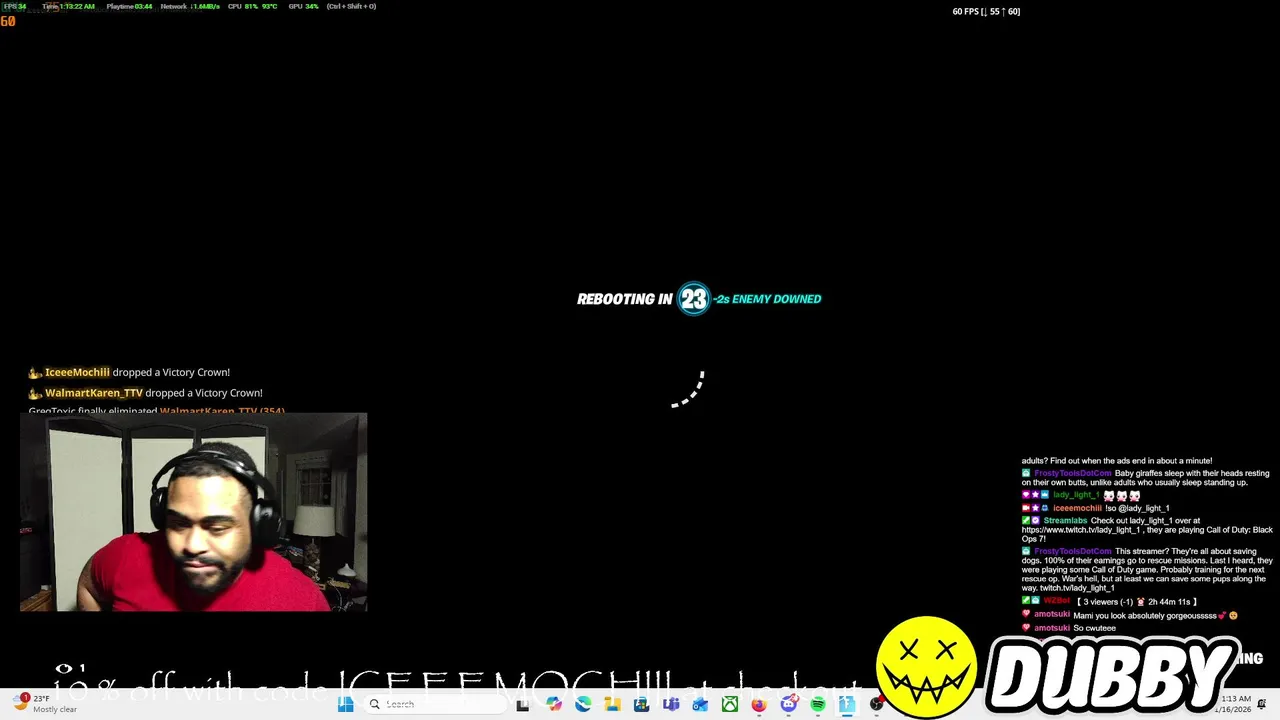
Task: Click WalmartKaren_TTV in the crown-drop message
Action: [x=94, y=393]
